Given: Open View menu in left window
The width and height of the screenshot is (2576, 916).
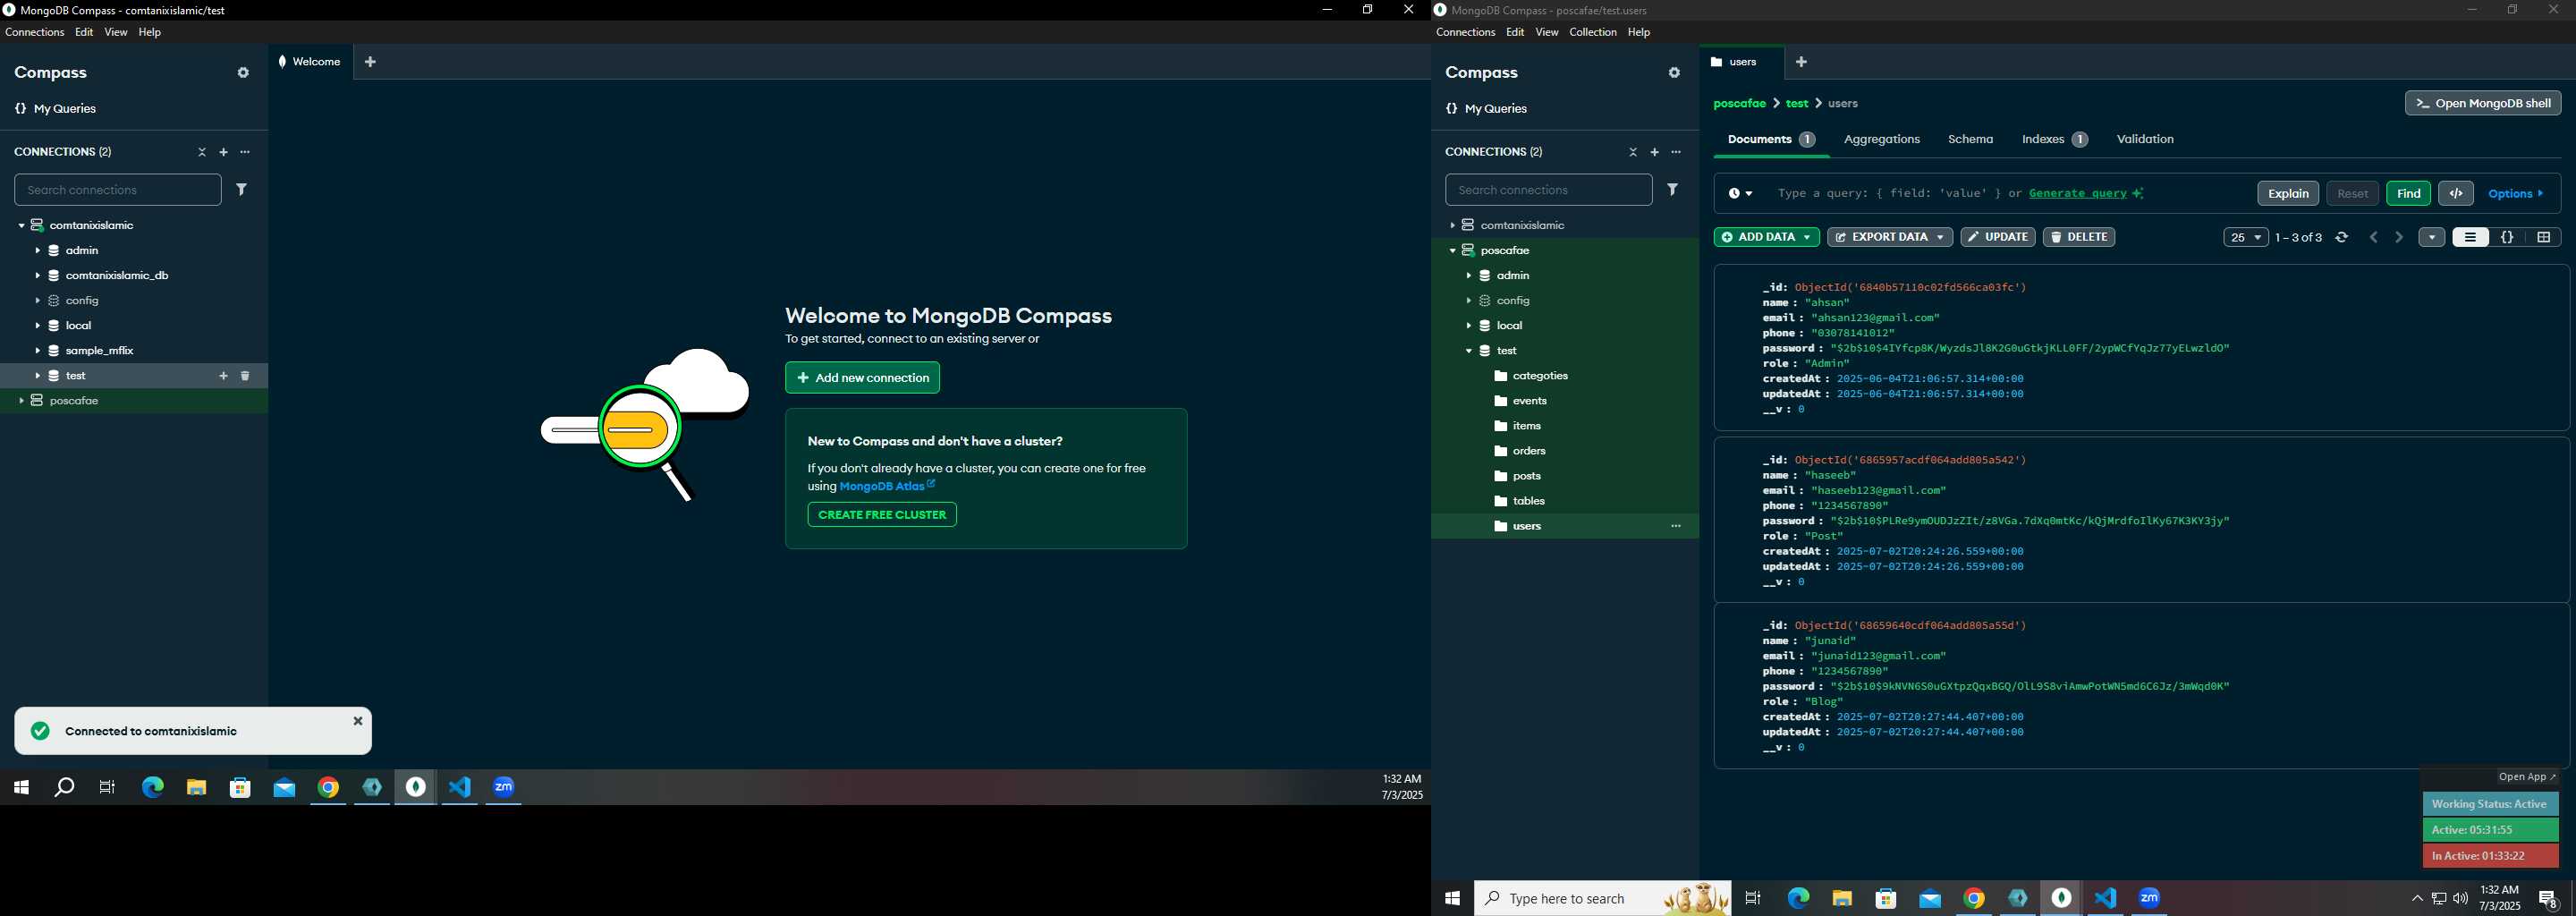Looking at the screenshot, I should coord(116,32).
